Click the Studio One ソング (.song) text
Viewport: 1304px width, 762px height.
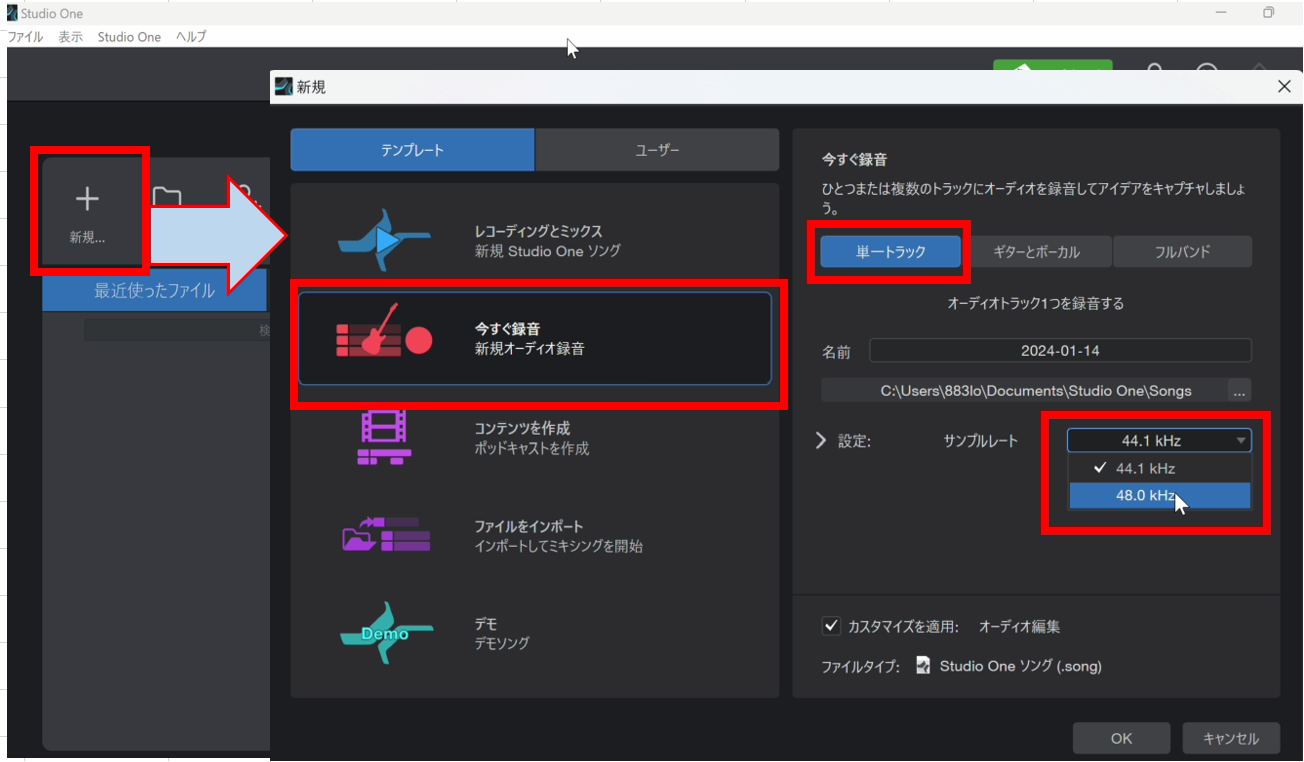(1021, 666)
